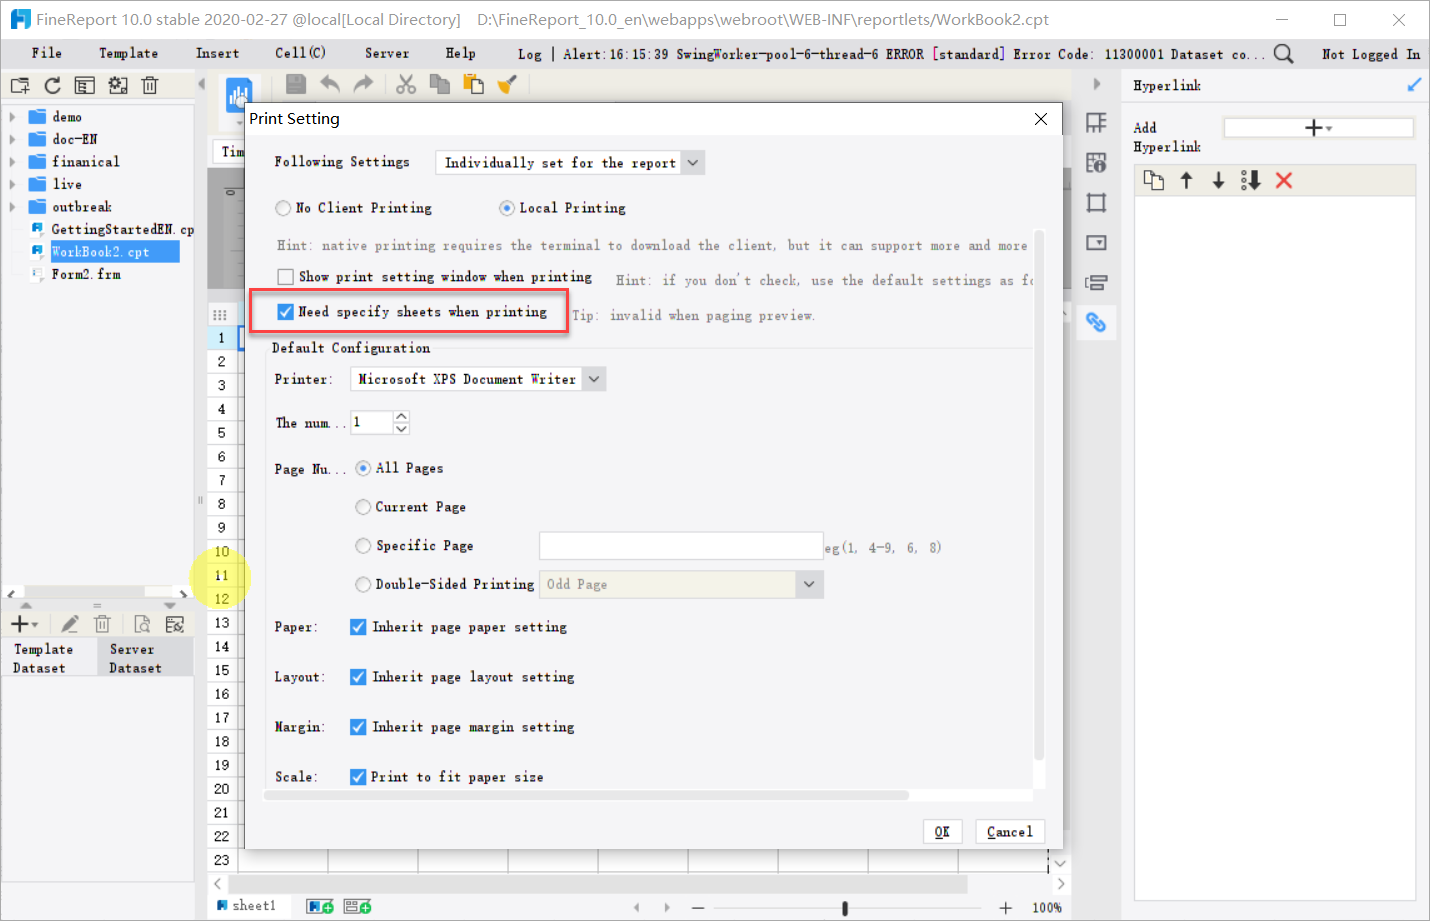Click the zoom slider handle at the bottom

point(845,908)
